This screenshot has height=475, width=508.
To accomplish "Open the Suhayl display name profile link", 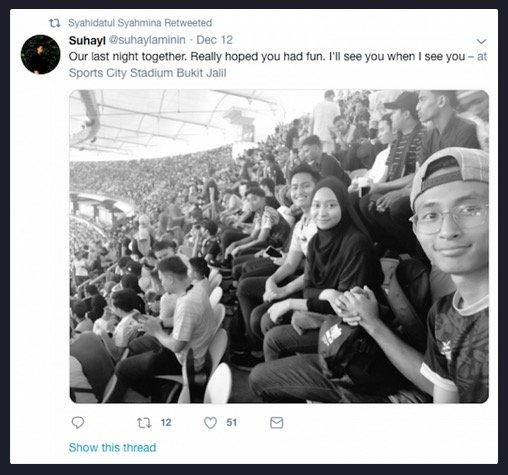I will click(x=87, y=40).
